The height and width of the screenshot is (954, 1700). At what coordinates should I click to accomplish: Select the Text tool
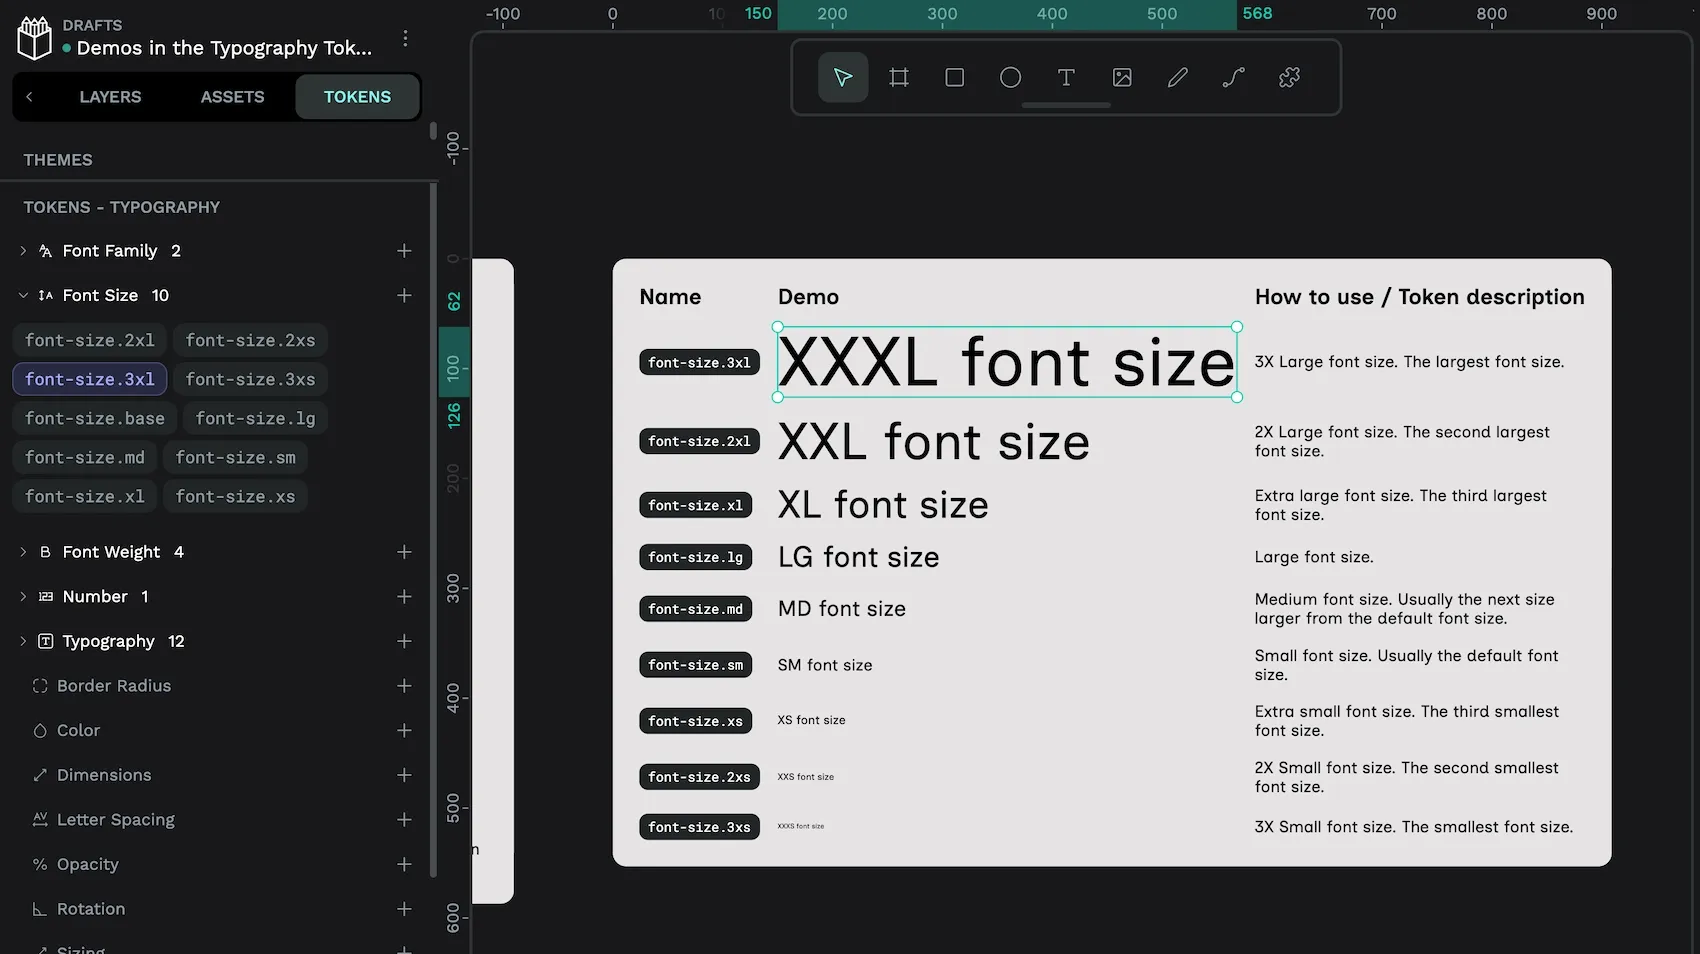click(x=1066, y=76)
